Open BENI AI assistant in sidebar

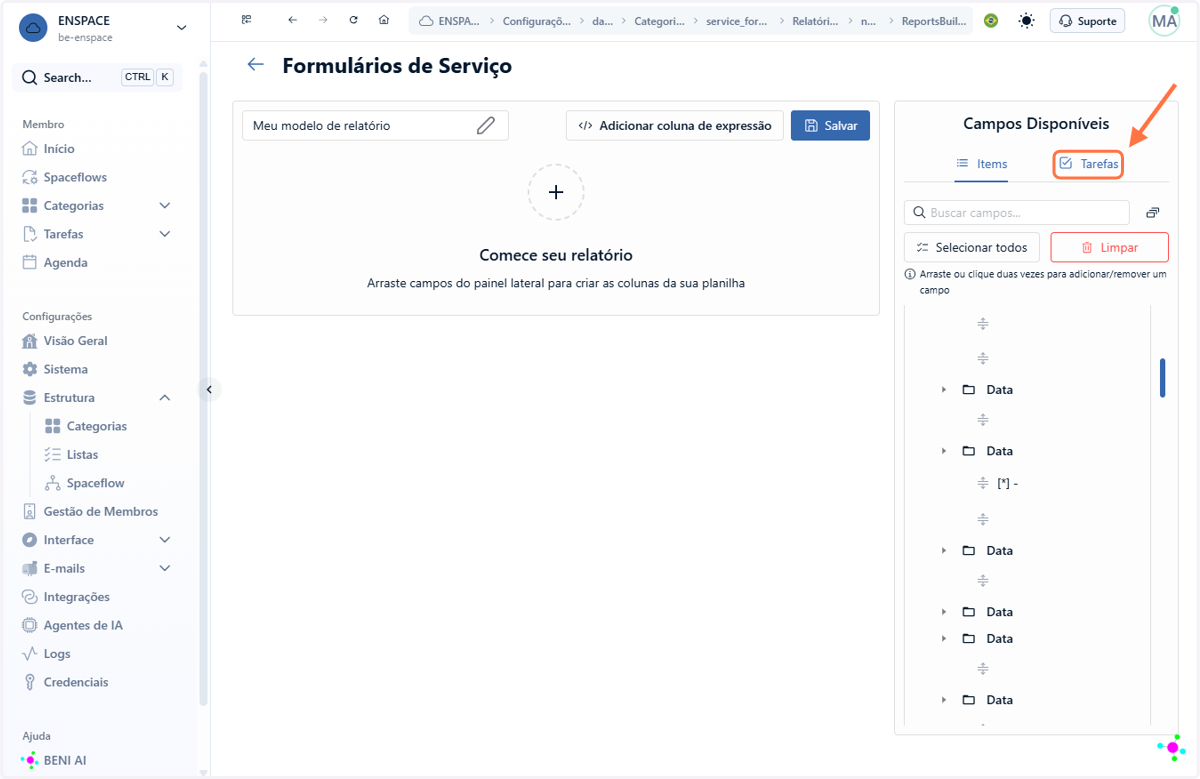[x=64, y=760]
